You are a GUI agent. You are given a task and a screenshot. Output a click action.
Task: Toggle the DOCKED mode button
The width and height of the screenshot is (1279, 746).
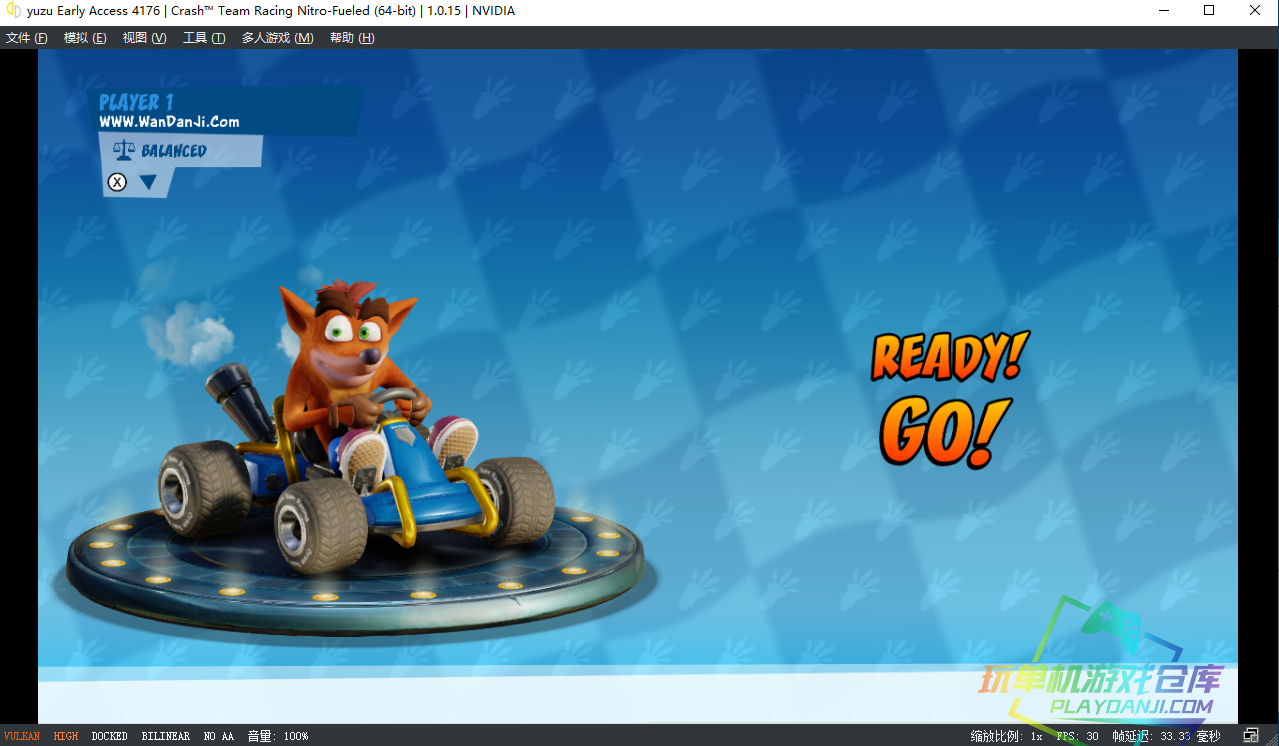point(110,736)
